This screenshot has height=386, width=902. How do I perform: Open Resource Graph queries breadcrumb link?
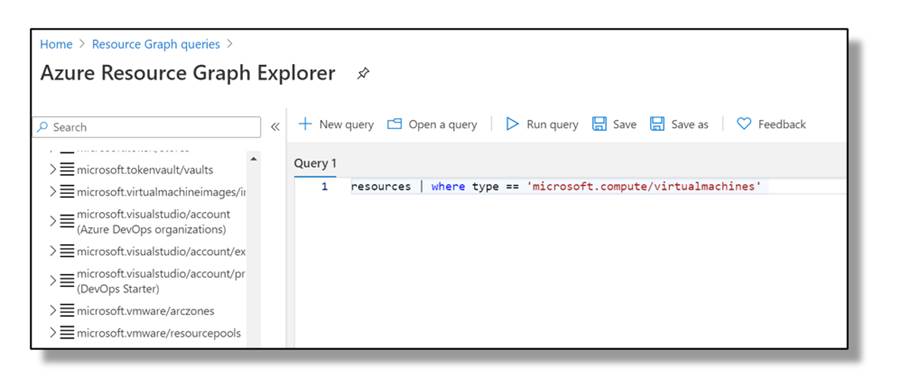point(156,44)
